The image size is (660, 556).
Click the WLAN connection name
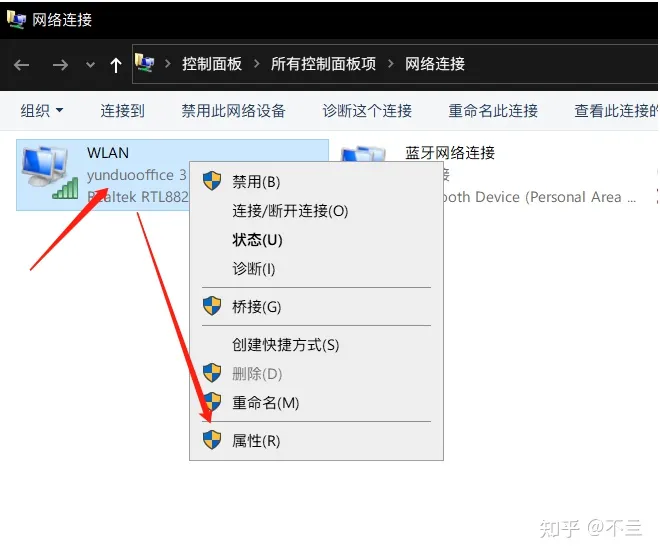click(x=108, y=153)
